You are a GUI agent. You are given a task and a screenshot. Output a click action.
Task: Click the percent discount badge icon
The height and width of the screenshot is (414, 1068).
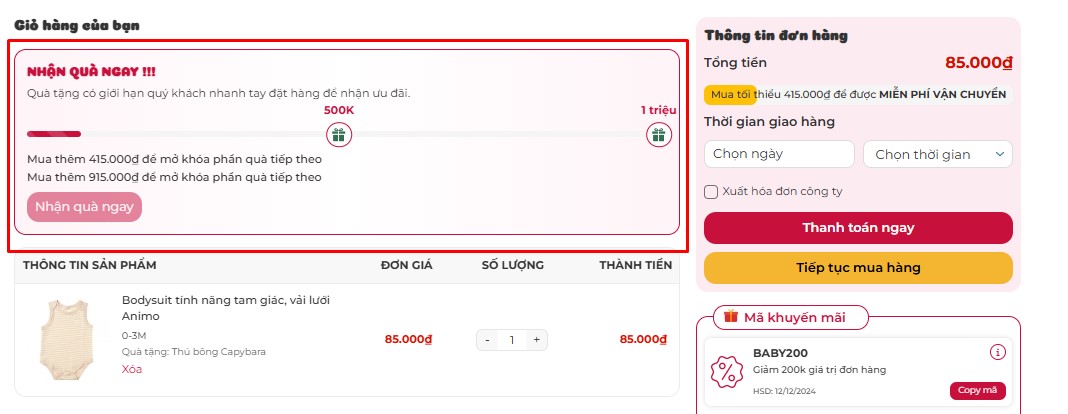[727, 372]
